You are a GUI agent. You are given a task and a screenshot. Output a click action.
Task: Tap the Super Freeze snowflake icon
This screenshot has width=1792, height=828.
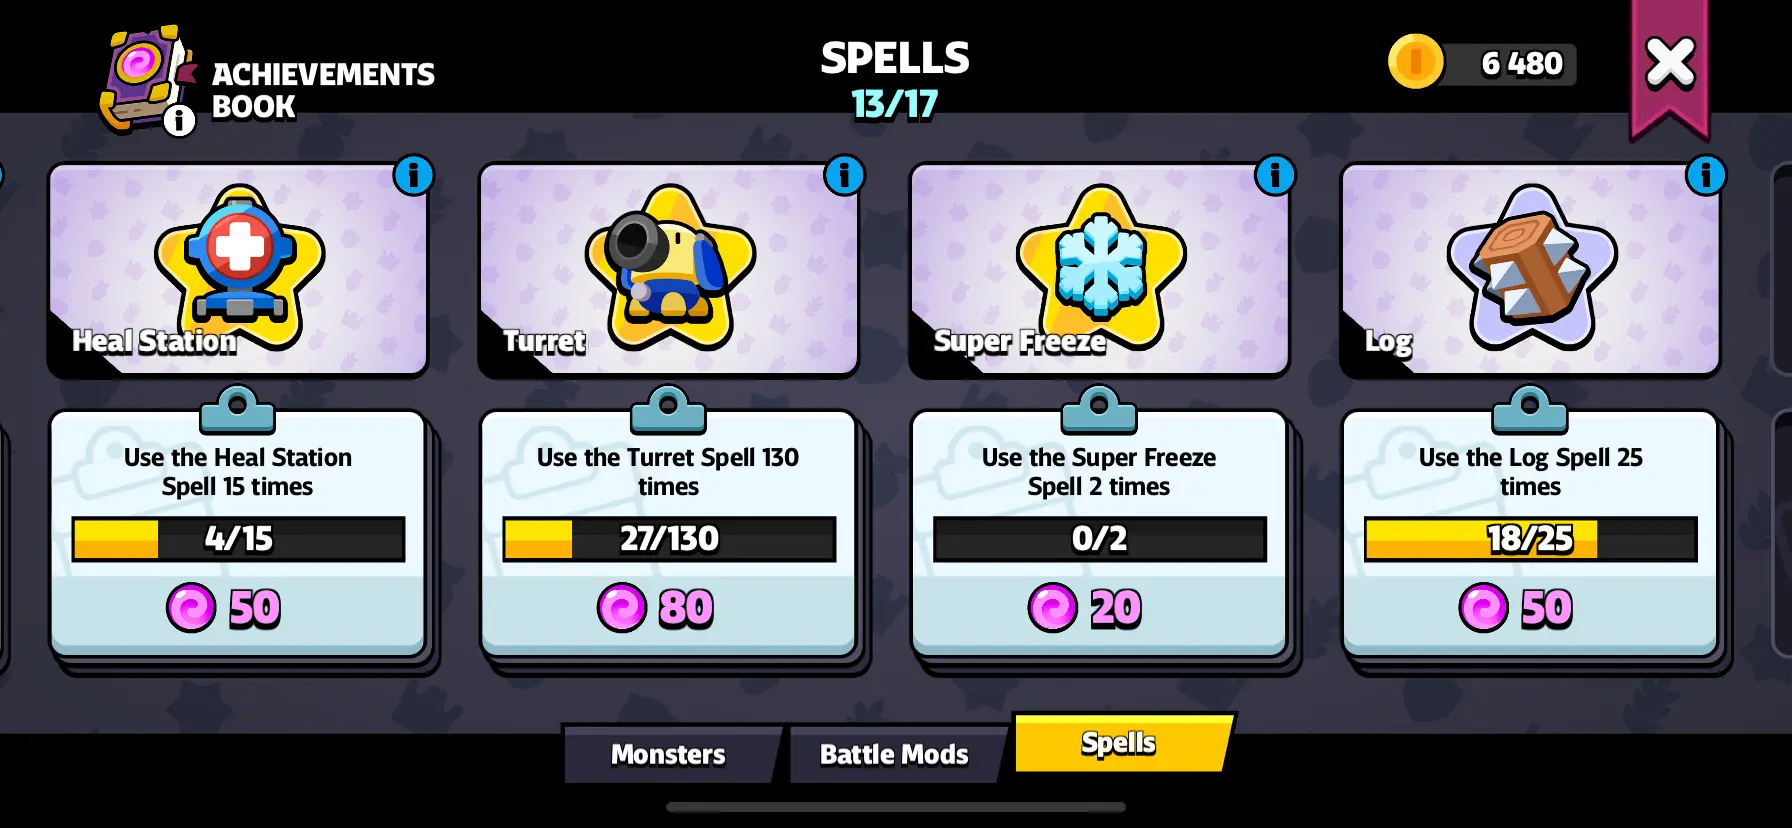coord(1101,265)
